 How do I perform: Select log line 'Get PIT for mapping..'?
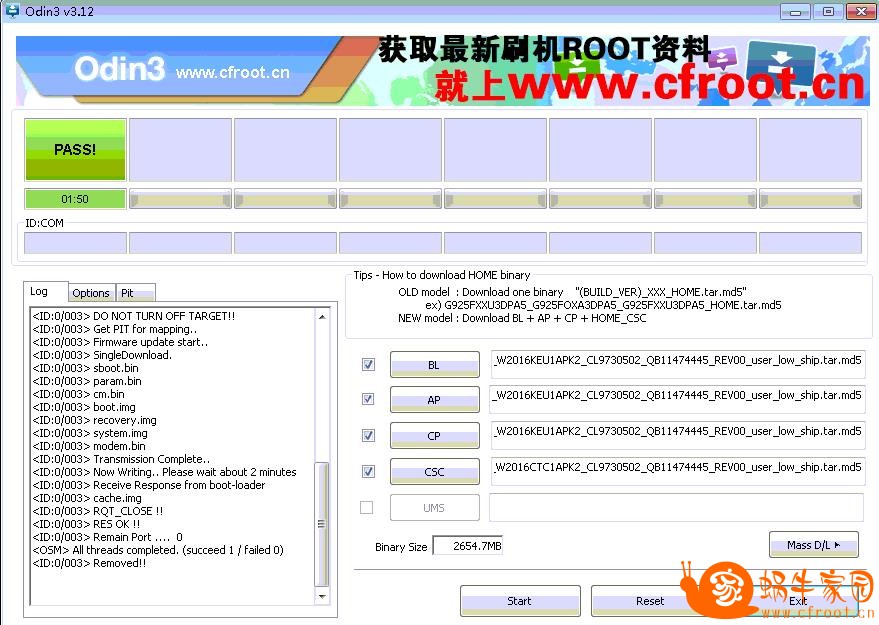pos(115,329)
